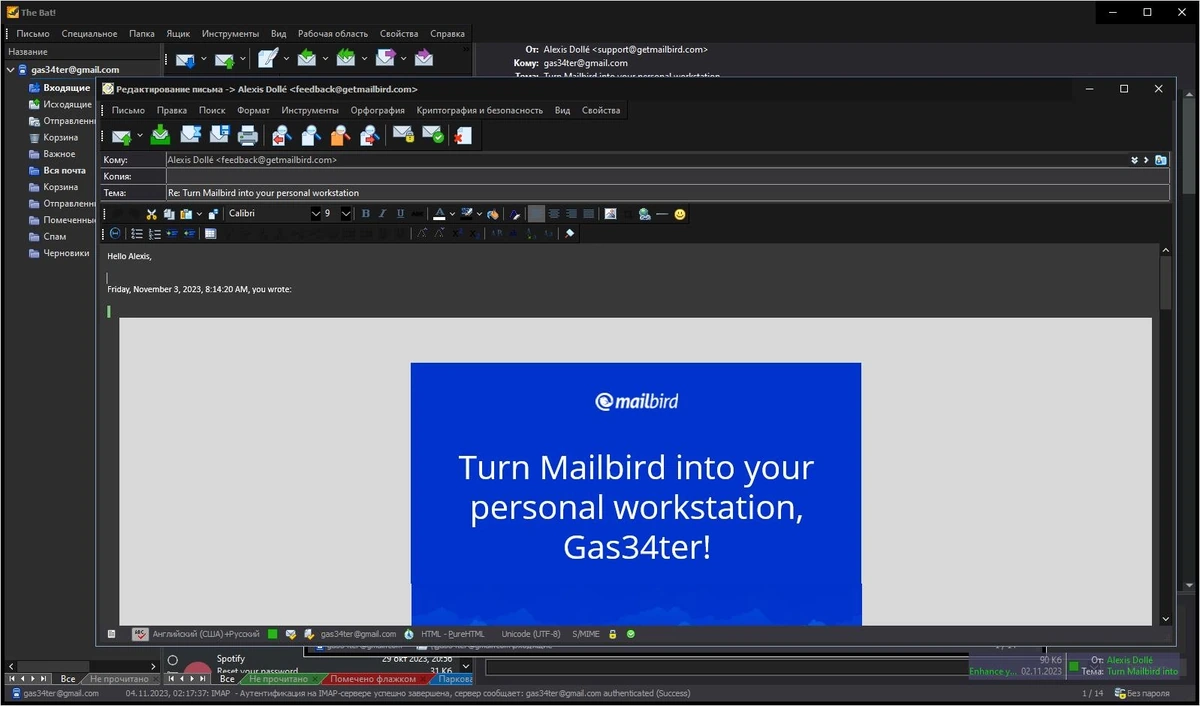Click the sign message lock envelope icon

coord(403,136)
